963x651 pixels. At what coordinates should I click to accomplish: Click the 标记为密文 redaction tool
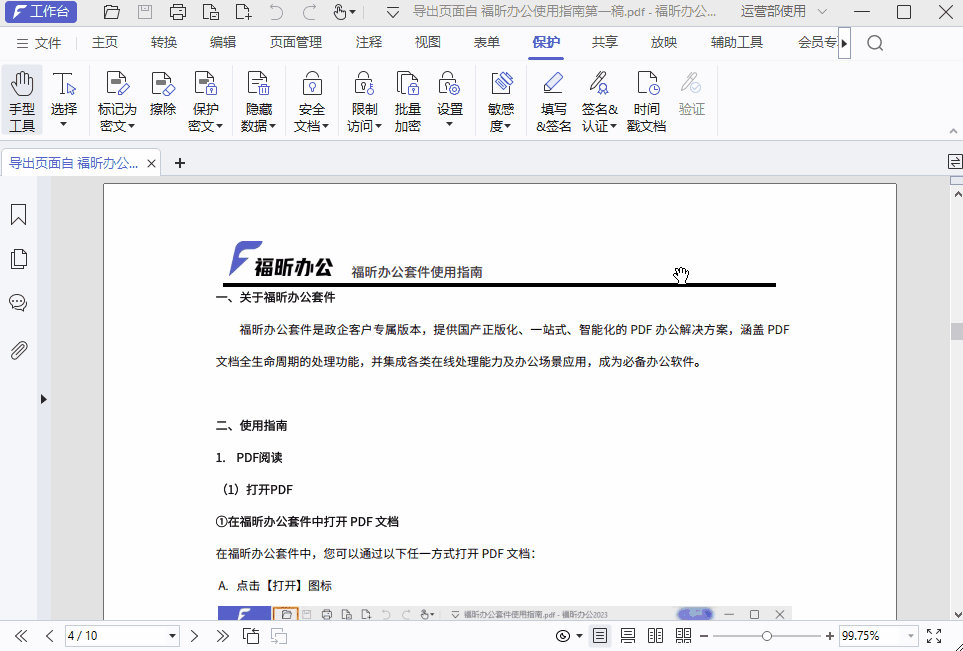(x=117, y=97)
